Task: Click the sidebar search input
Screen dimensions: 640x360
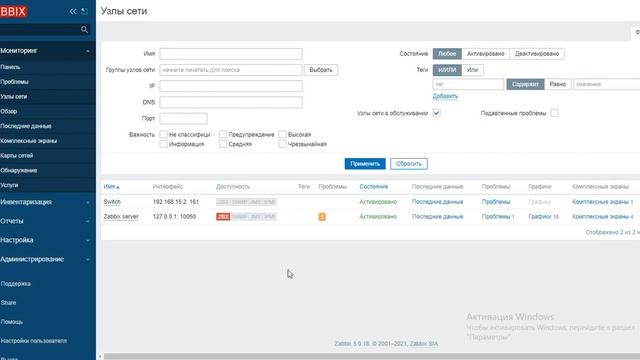Action: [40, 29]
